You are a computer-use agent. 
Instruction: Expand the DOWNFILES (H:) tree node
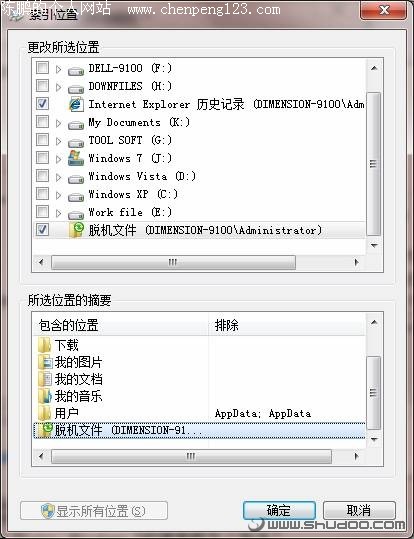pyautogui.click(x=58, y=87)
